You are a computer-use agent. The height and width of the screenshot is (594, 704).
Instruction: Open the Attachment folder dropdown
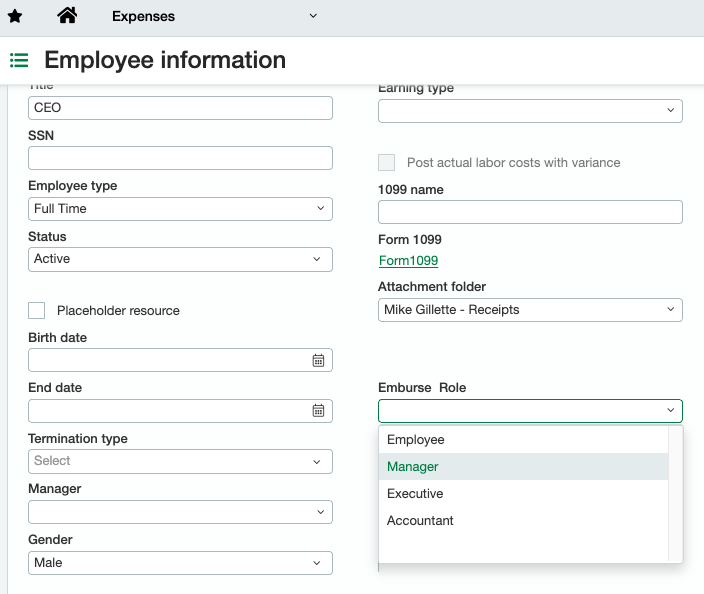tap(530, 310)
